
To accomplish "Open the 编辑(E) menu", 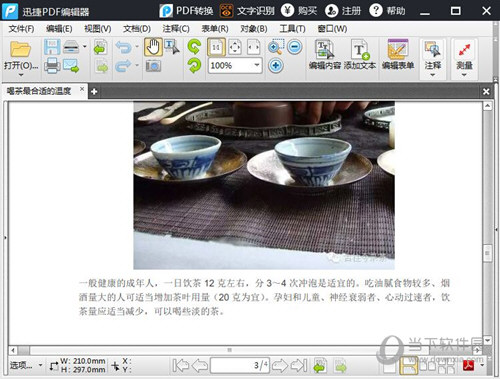I will 59,29.
